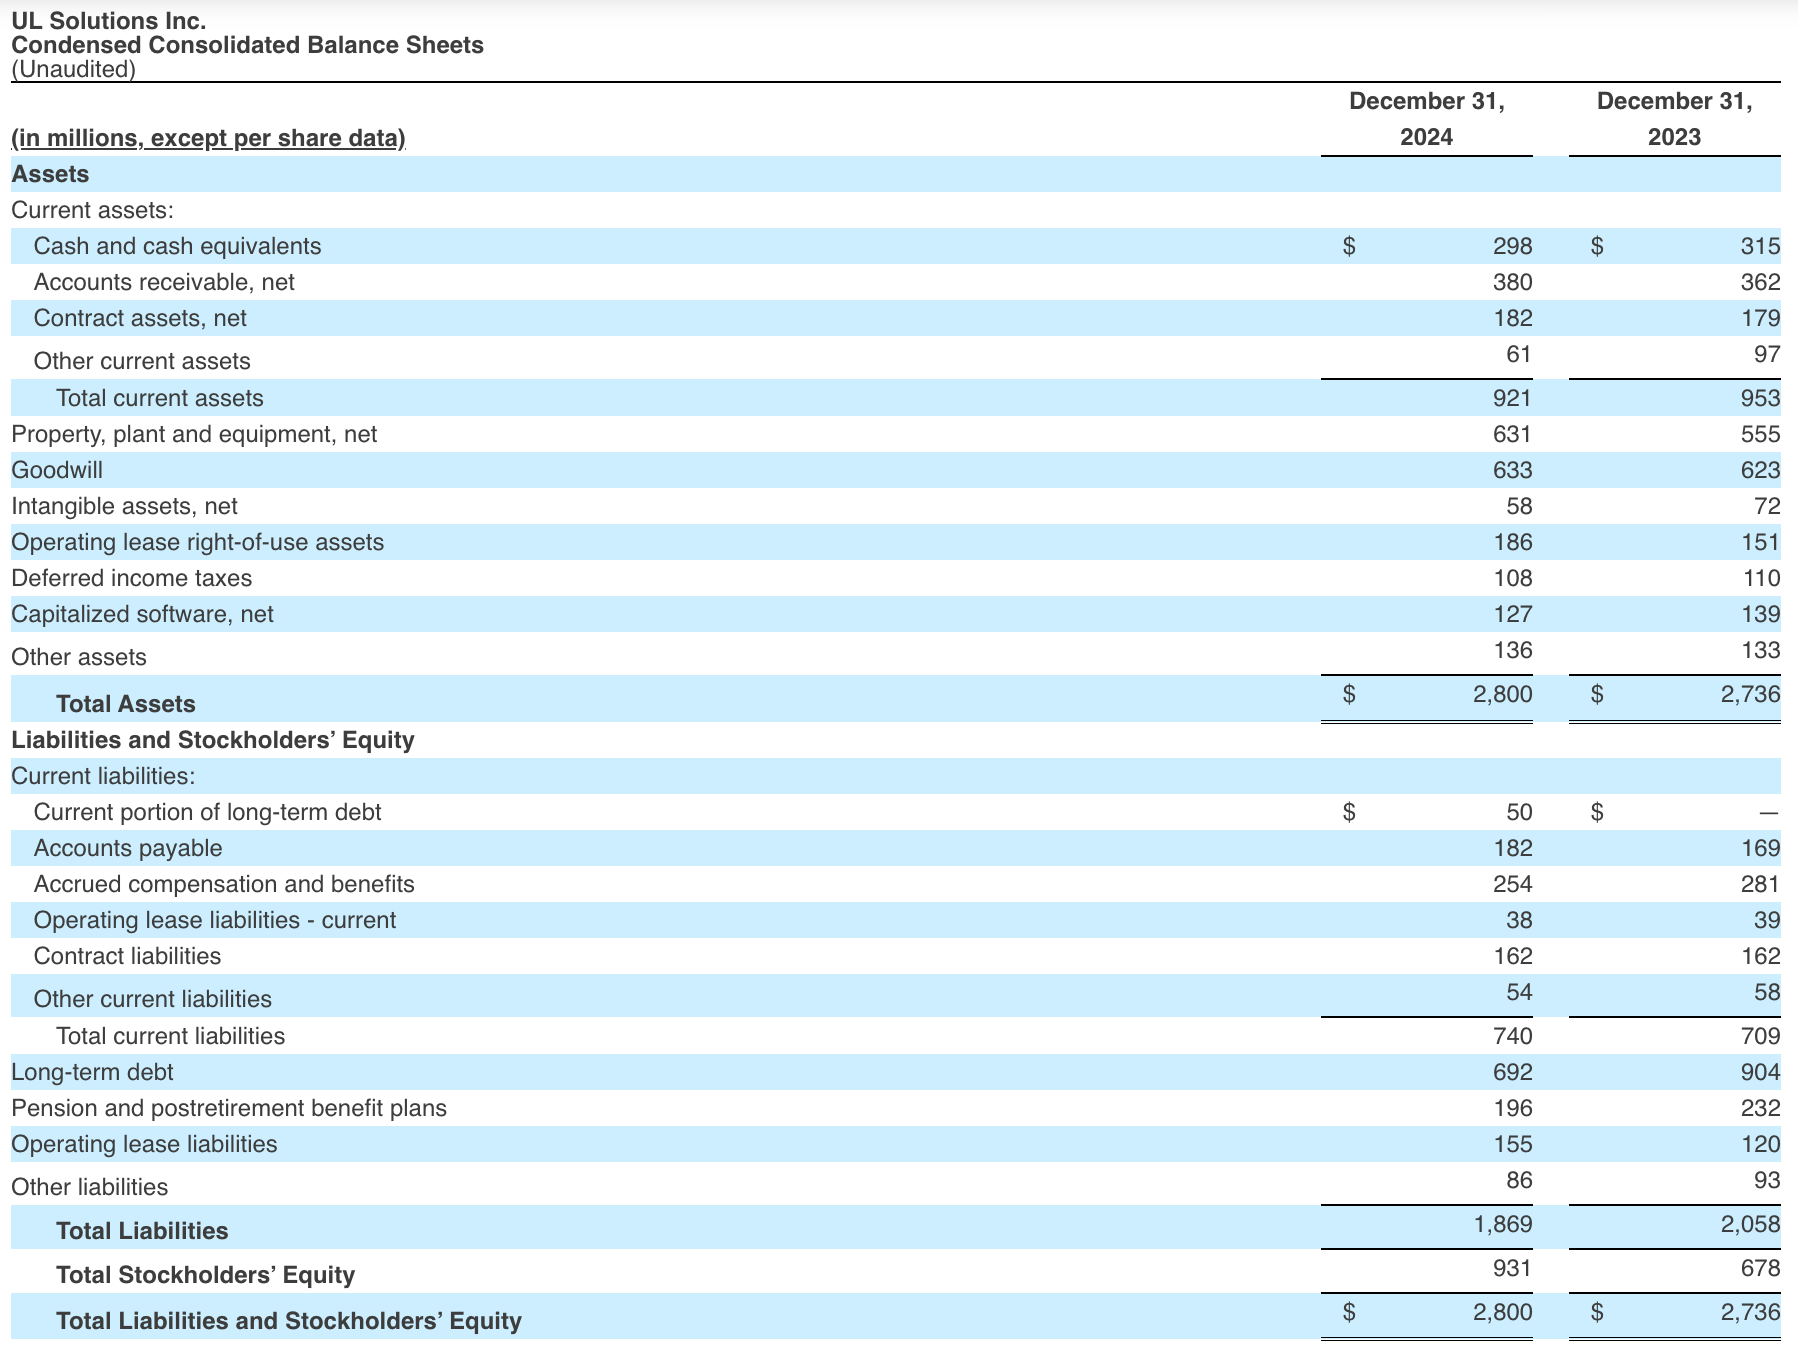Screen dimensions: 1798x1348
Task: Click the 315 cash value for 2023
Action: (x=1760, y=246)
